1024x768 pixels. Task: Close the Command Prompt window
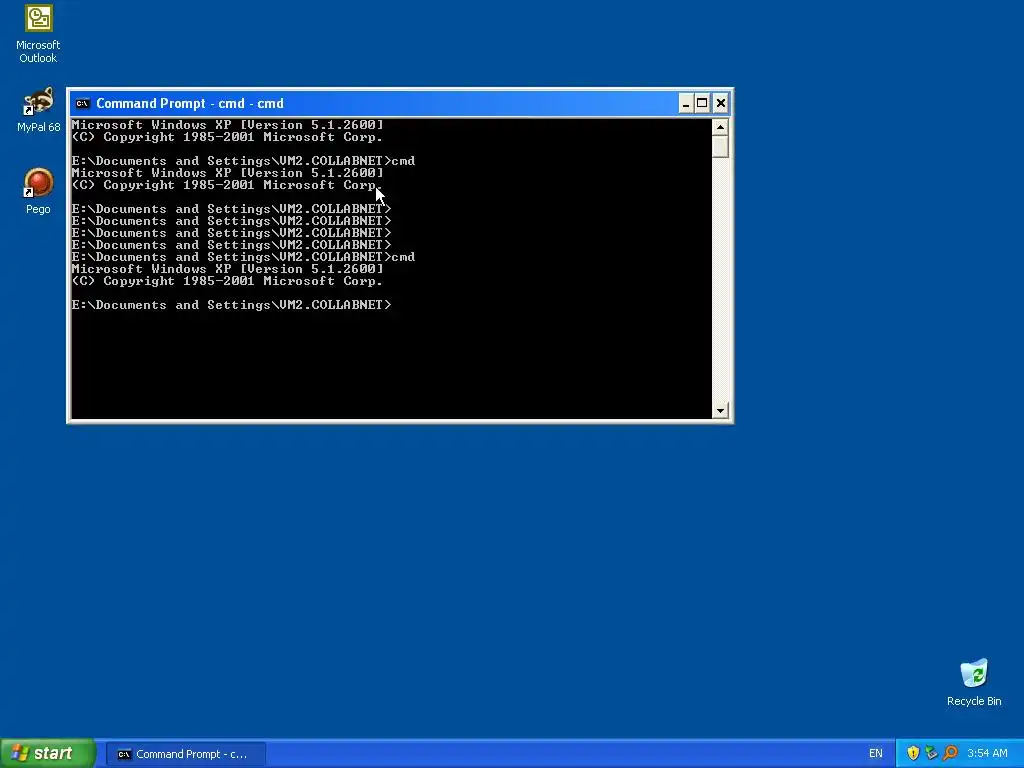720,103
